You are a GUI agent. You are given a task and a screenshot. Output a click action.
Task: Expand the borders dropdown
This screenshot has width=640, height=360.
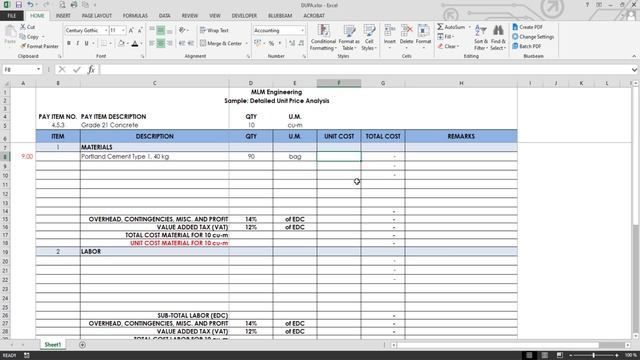(x=110, y=43)
